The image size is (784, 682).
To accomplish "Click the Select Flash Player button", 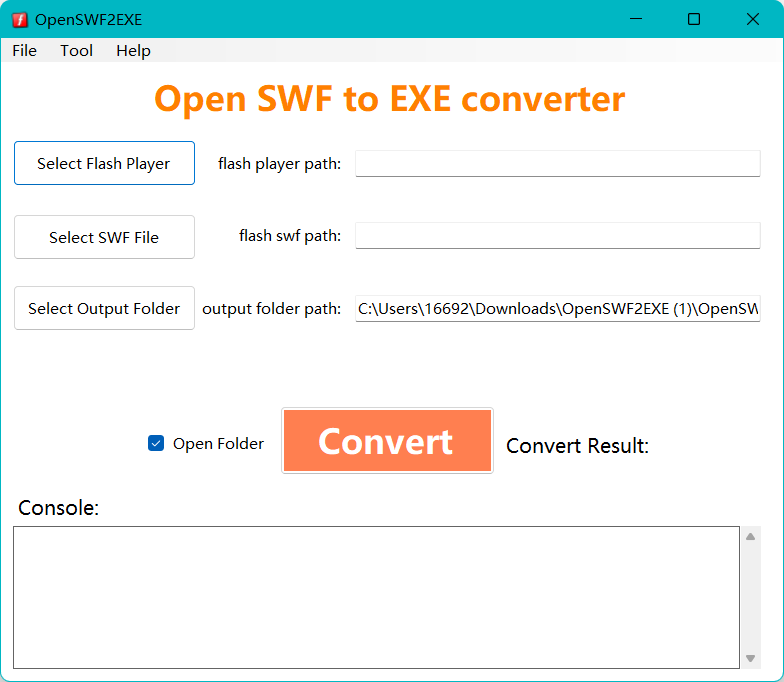I will click(x=104, y=163).
